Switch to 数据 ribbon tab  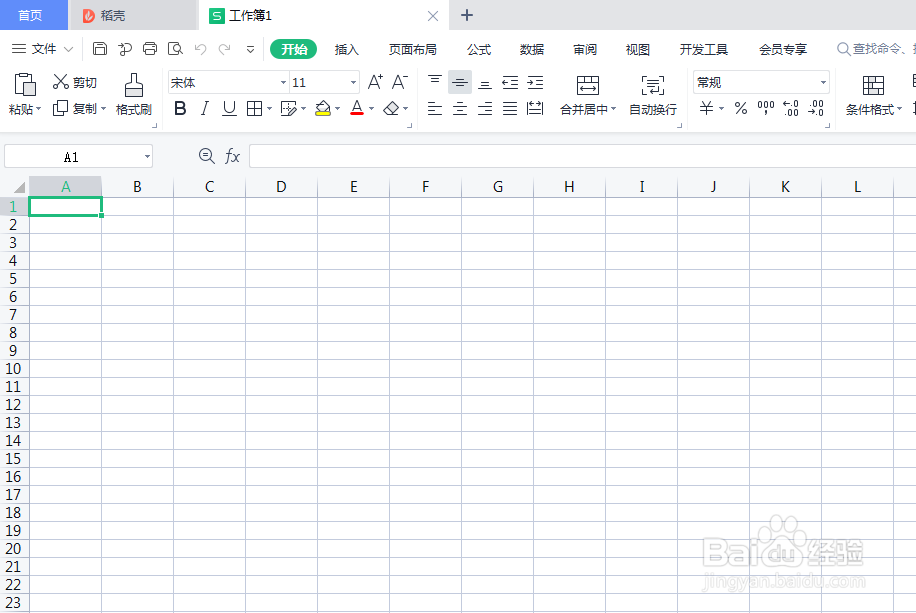[532, 50]
